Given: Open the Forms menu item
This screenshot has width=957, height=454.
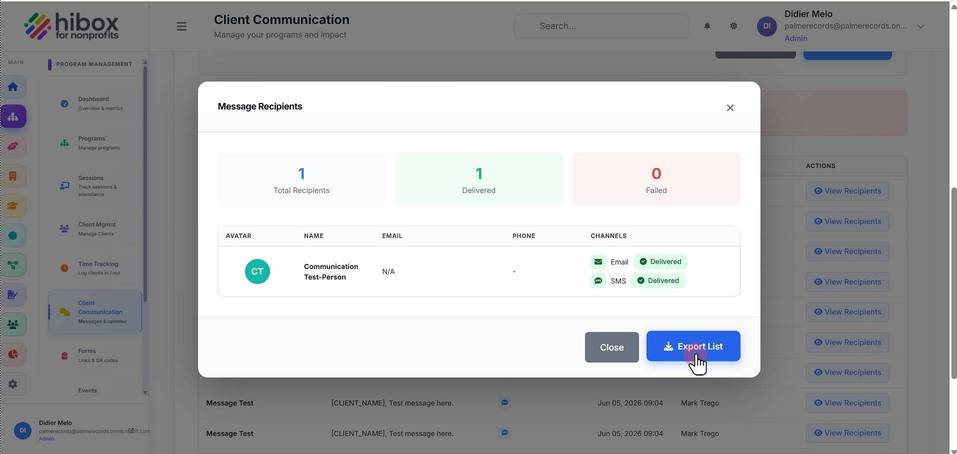Looking at the screenshot, I should click(x=95, y=356).
